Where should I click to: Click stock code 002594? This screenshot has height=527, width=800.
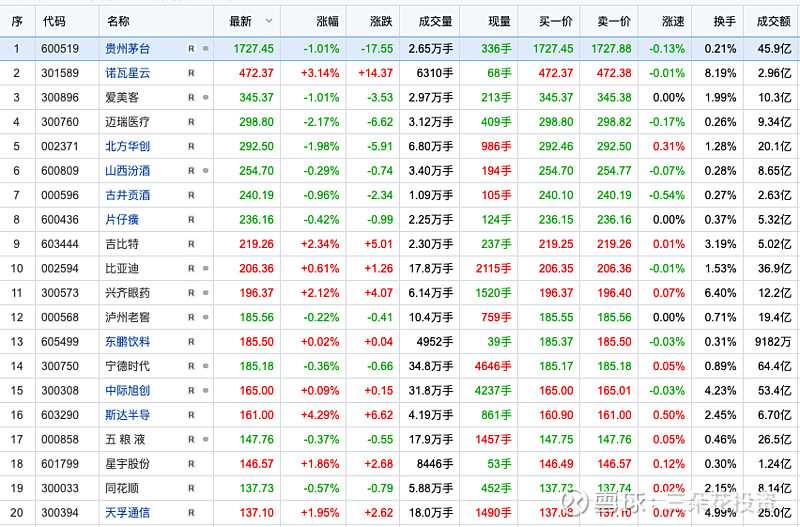(60, 269)
